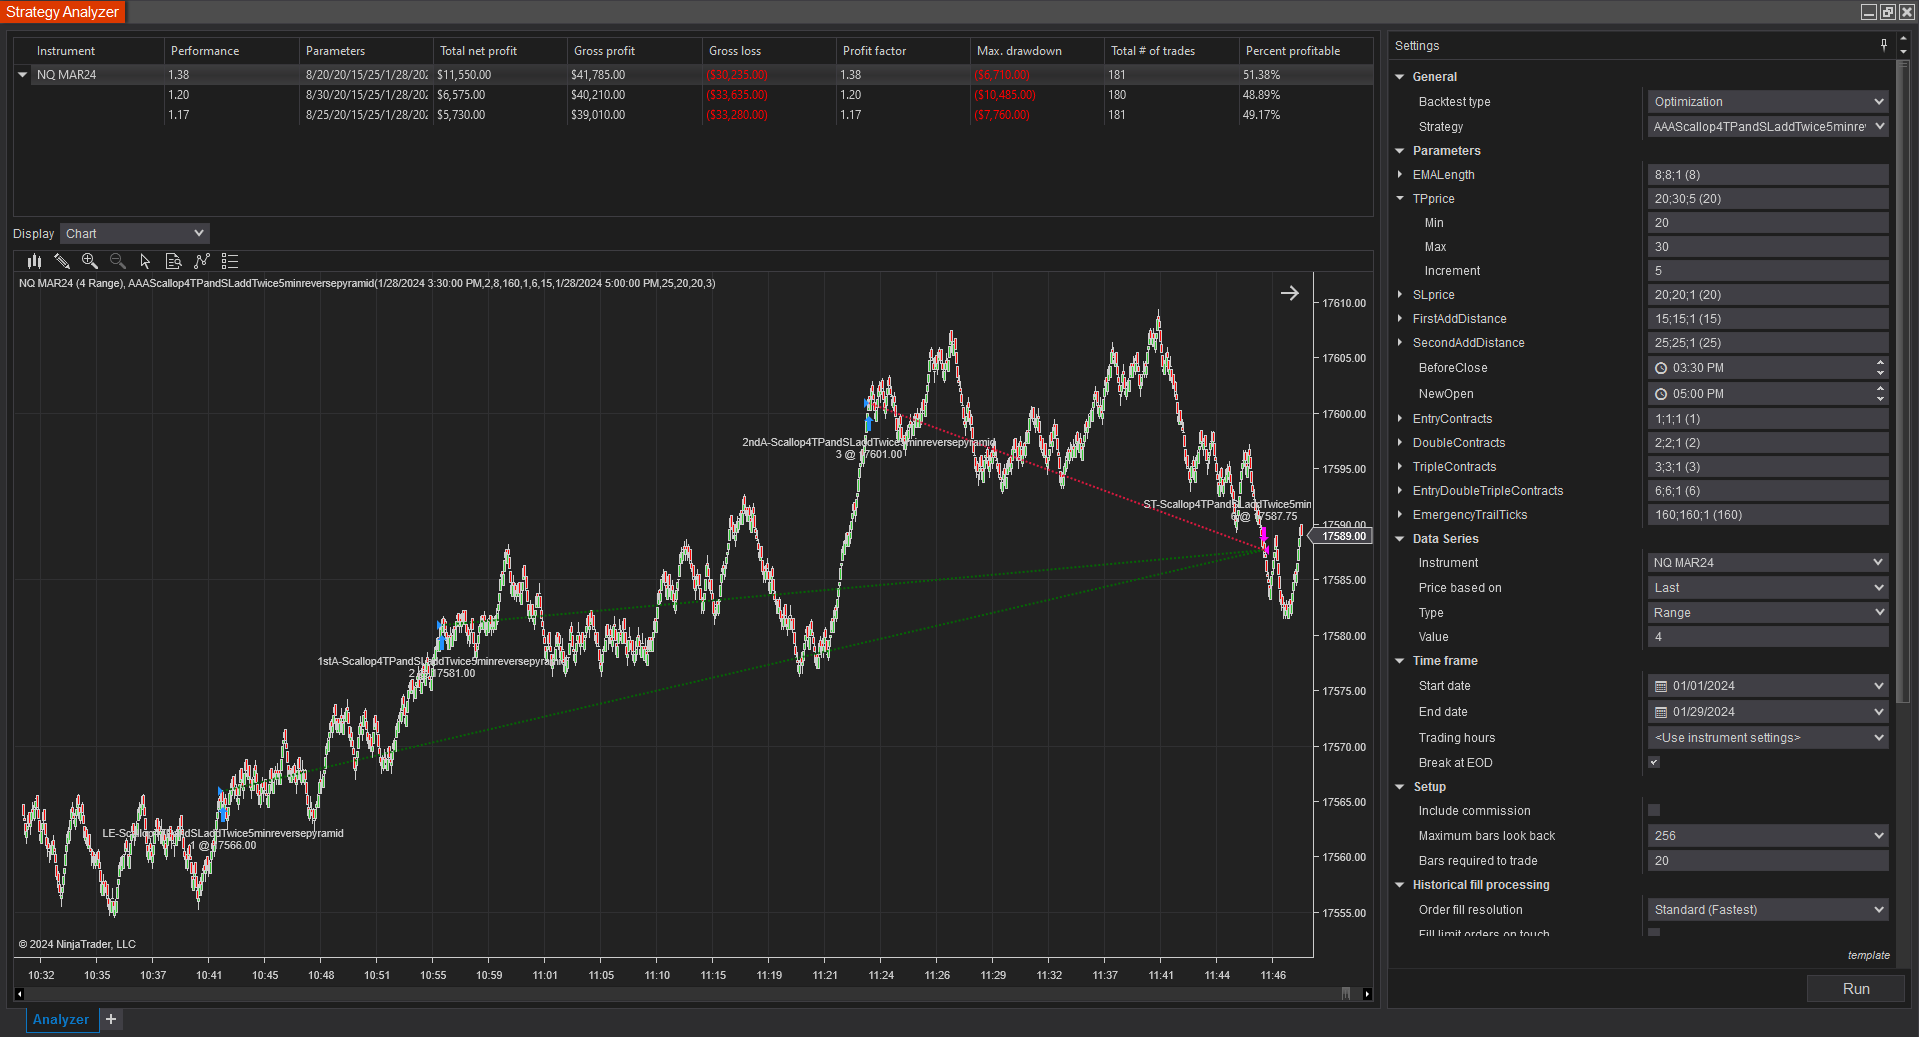Collapse the General settings section
This screenshot has width=1919, height=1037.
tap(1400, 76)
